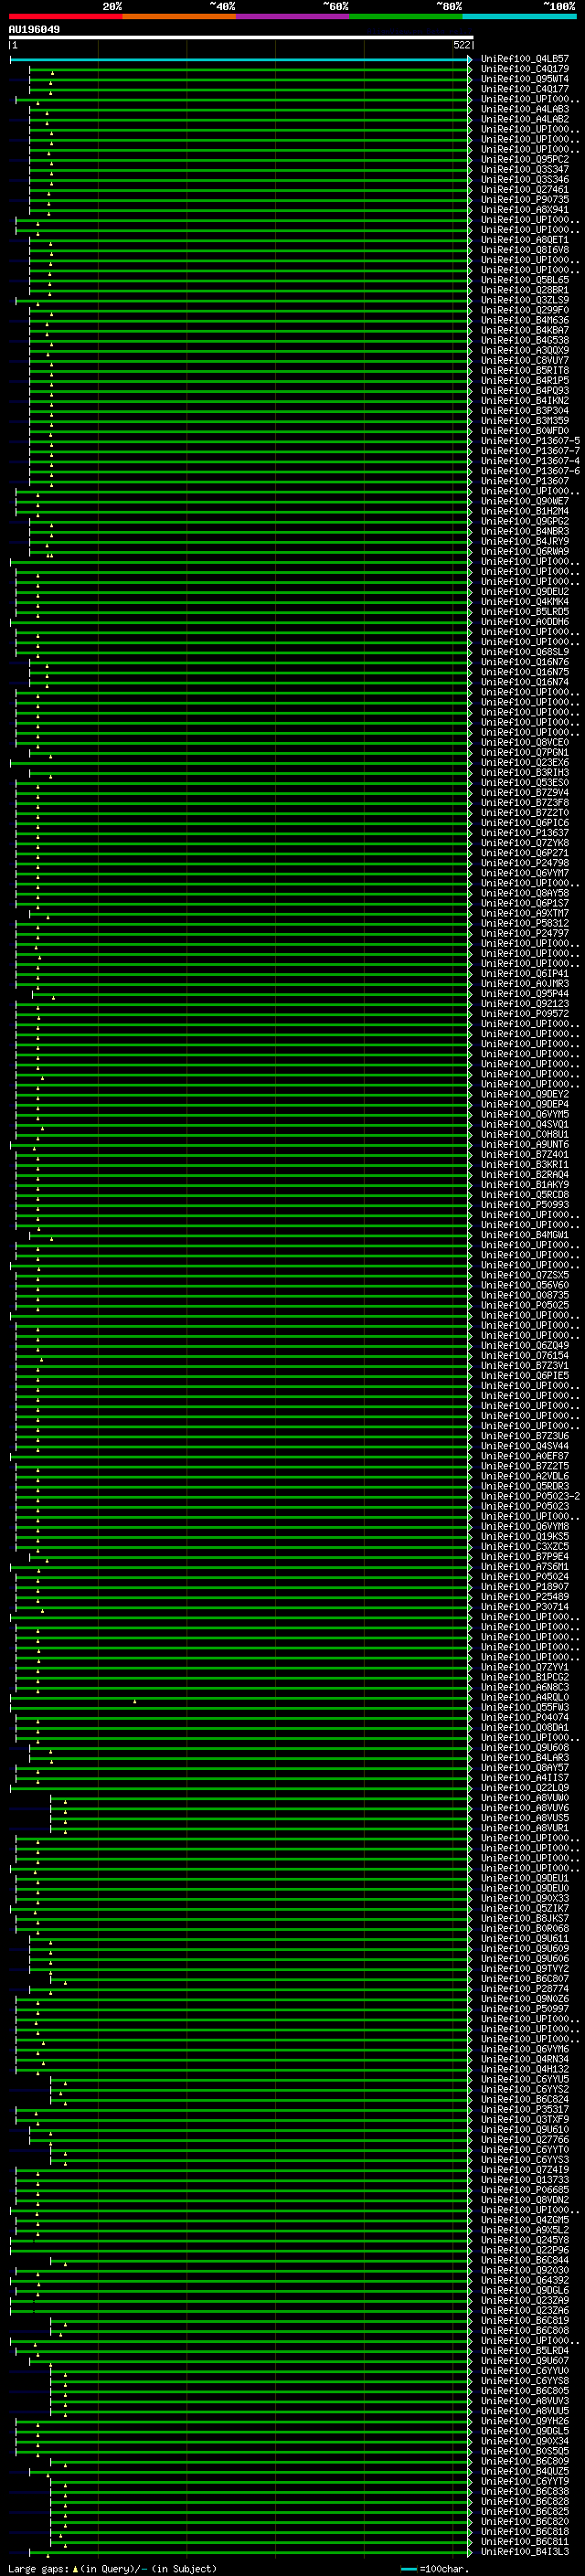The image size is (585, 2576).
Task: Click label UniRef100_Q6RWA9
Action: 525,551
